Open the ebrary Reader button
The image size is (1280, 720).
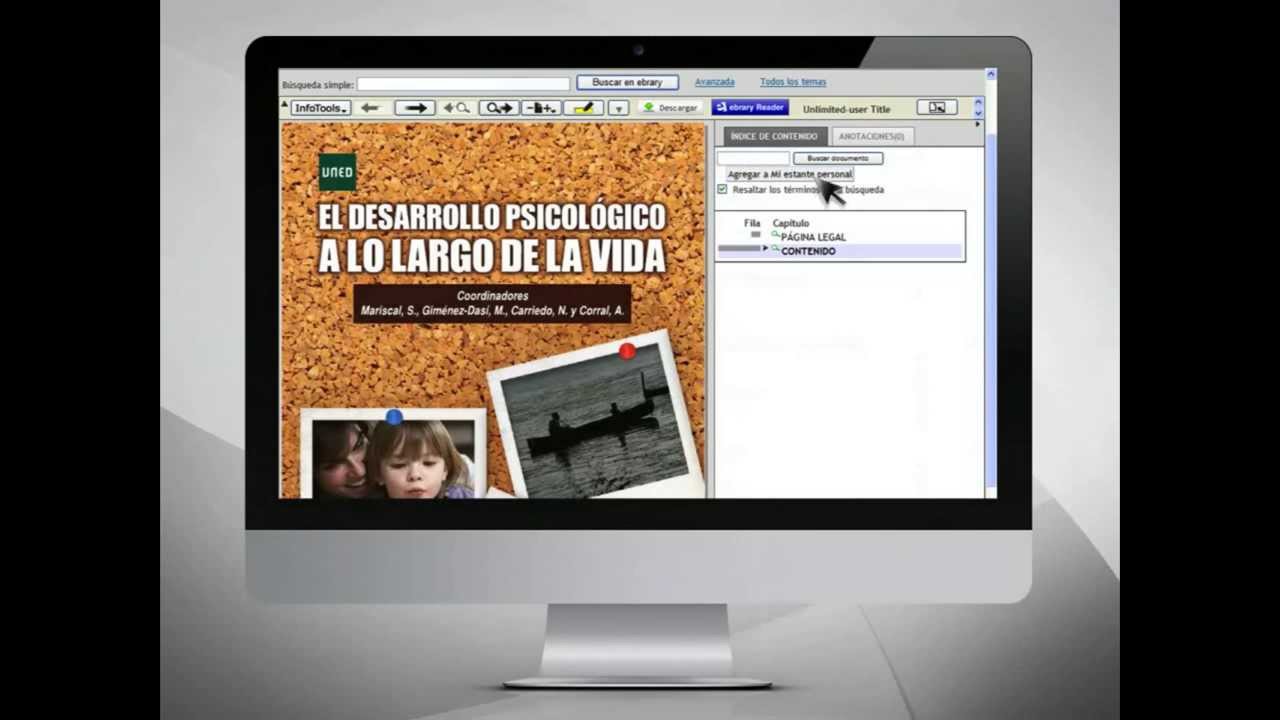tap(750, 108)
